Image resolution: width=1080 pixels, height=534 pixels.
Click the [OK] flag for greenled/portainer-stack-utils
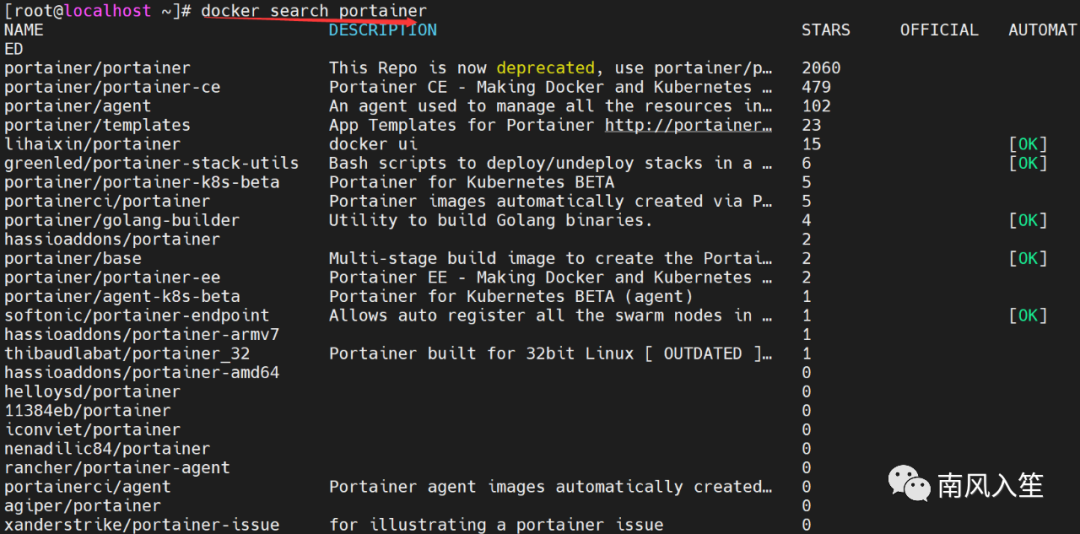coord(1028,163)
